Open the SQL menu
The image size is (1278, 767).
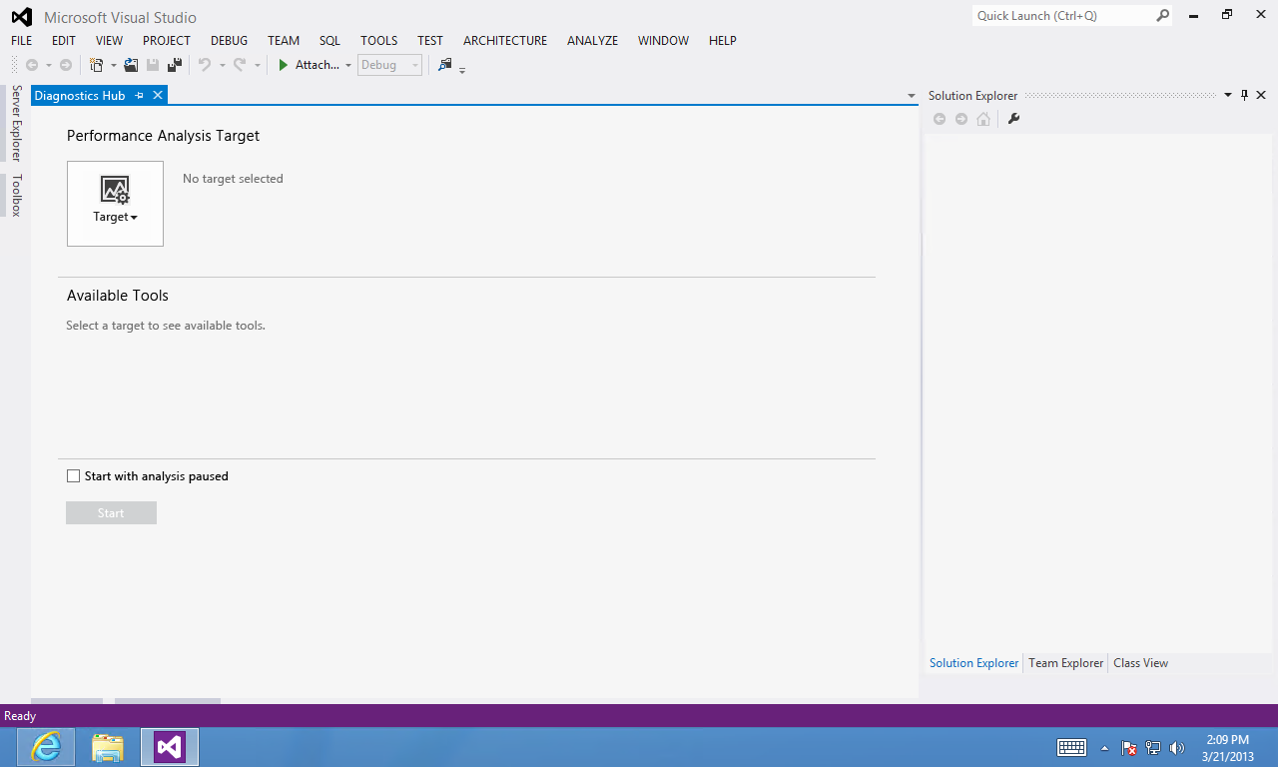click(x=330, y=41)
